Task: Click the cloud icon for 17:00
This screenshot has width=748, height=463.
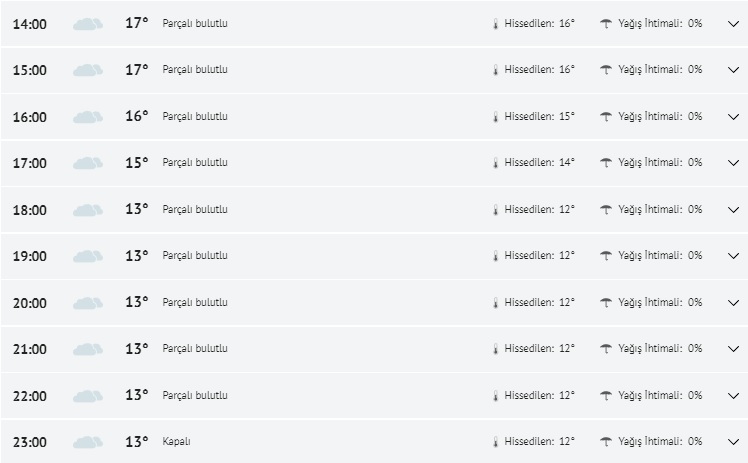Action: (x=88, y=163)
